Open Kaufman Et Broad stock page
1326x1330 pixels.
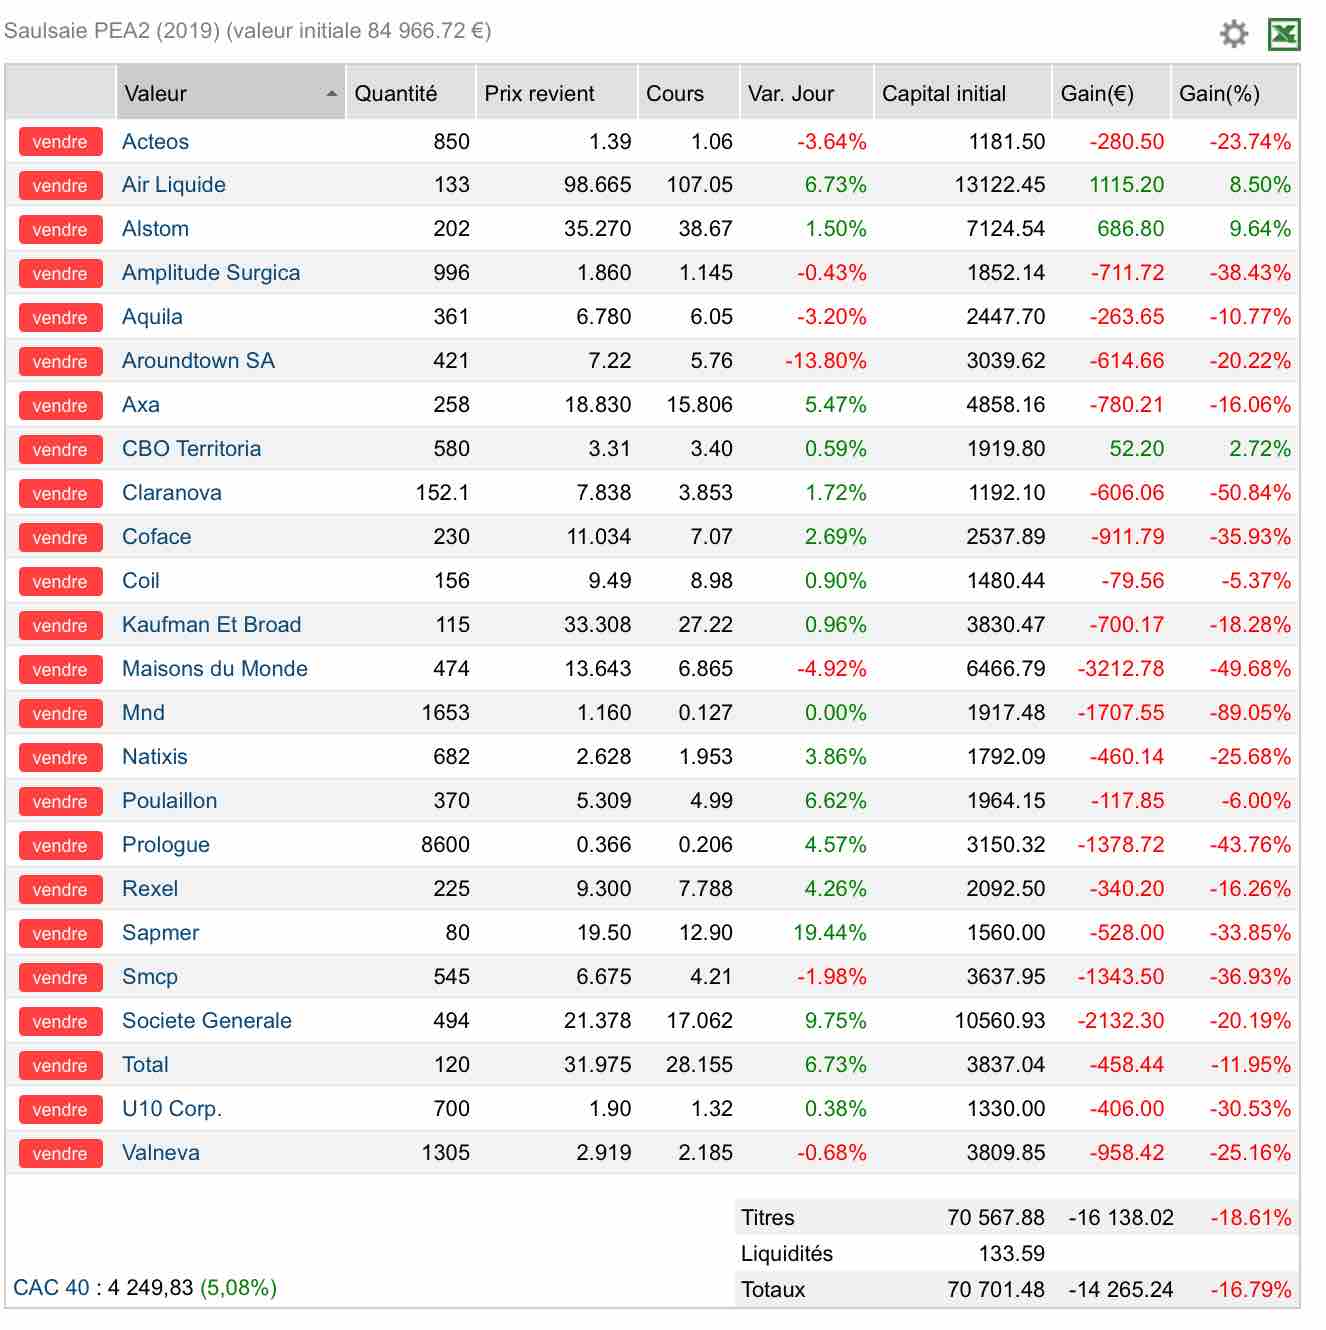[x=211, y=625]
